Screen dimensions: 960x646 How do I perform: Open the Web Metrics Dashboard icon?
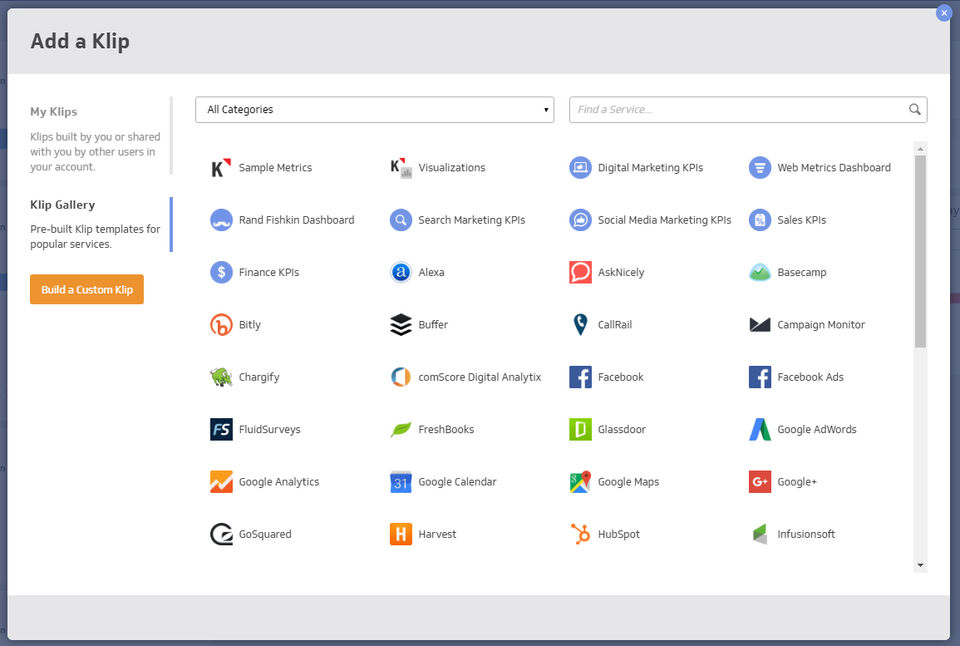coord(760,168)
